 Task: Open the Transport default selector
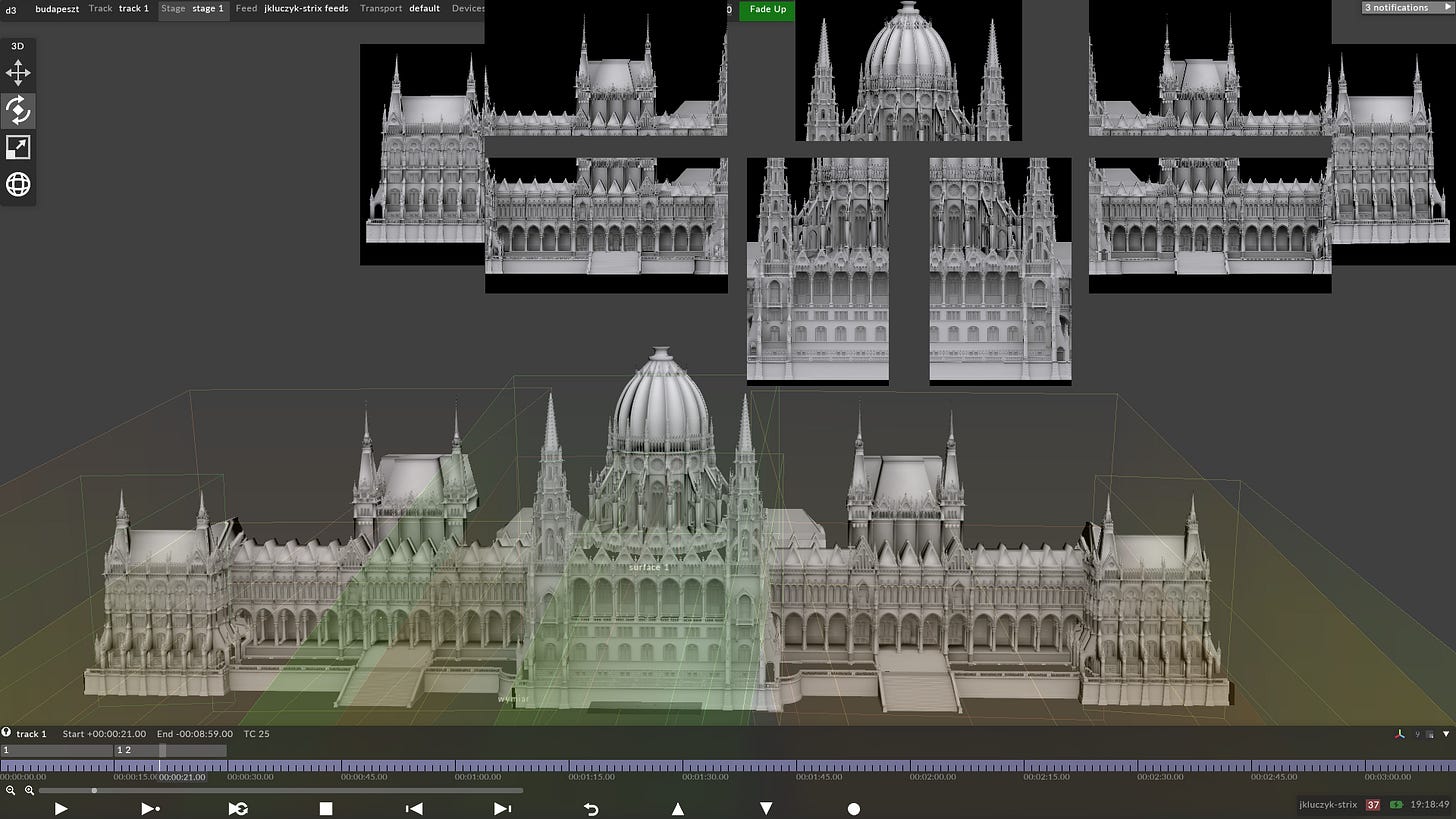(x=424, y=8)
